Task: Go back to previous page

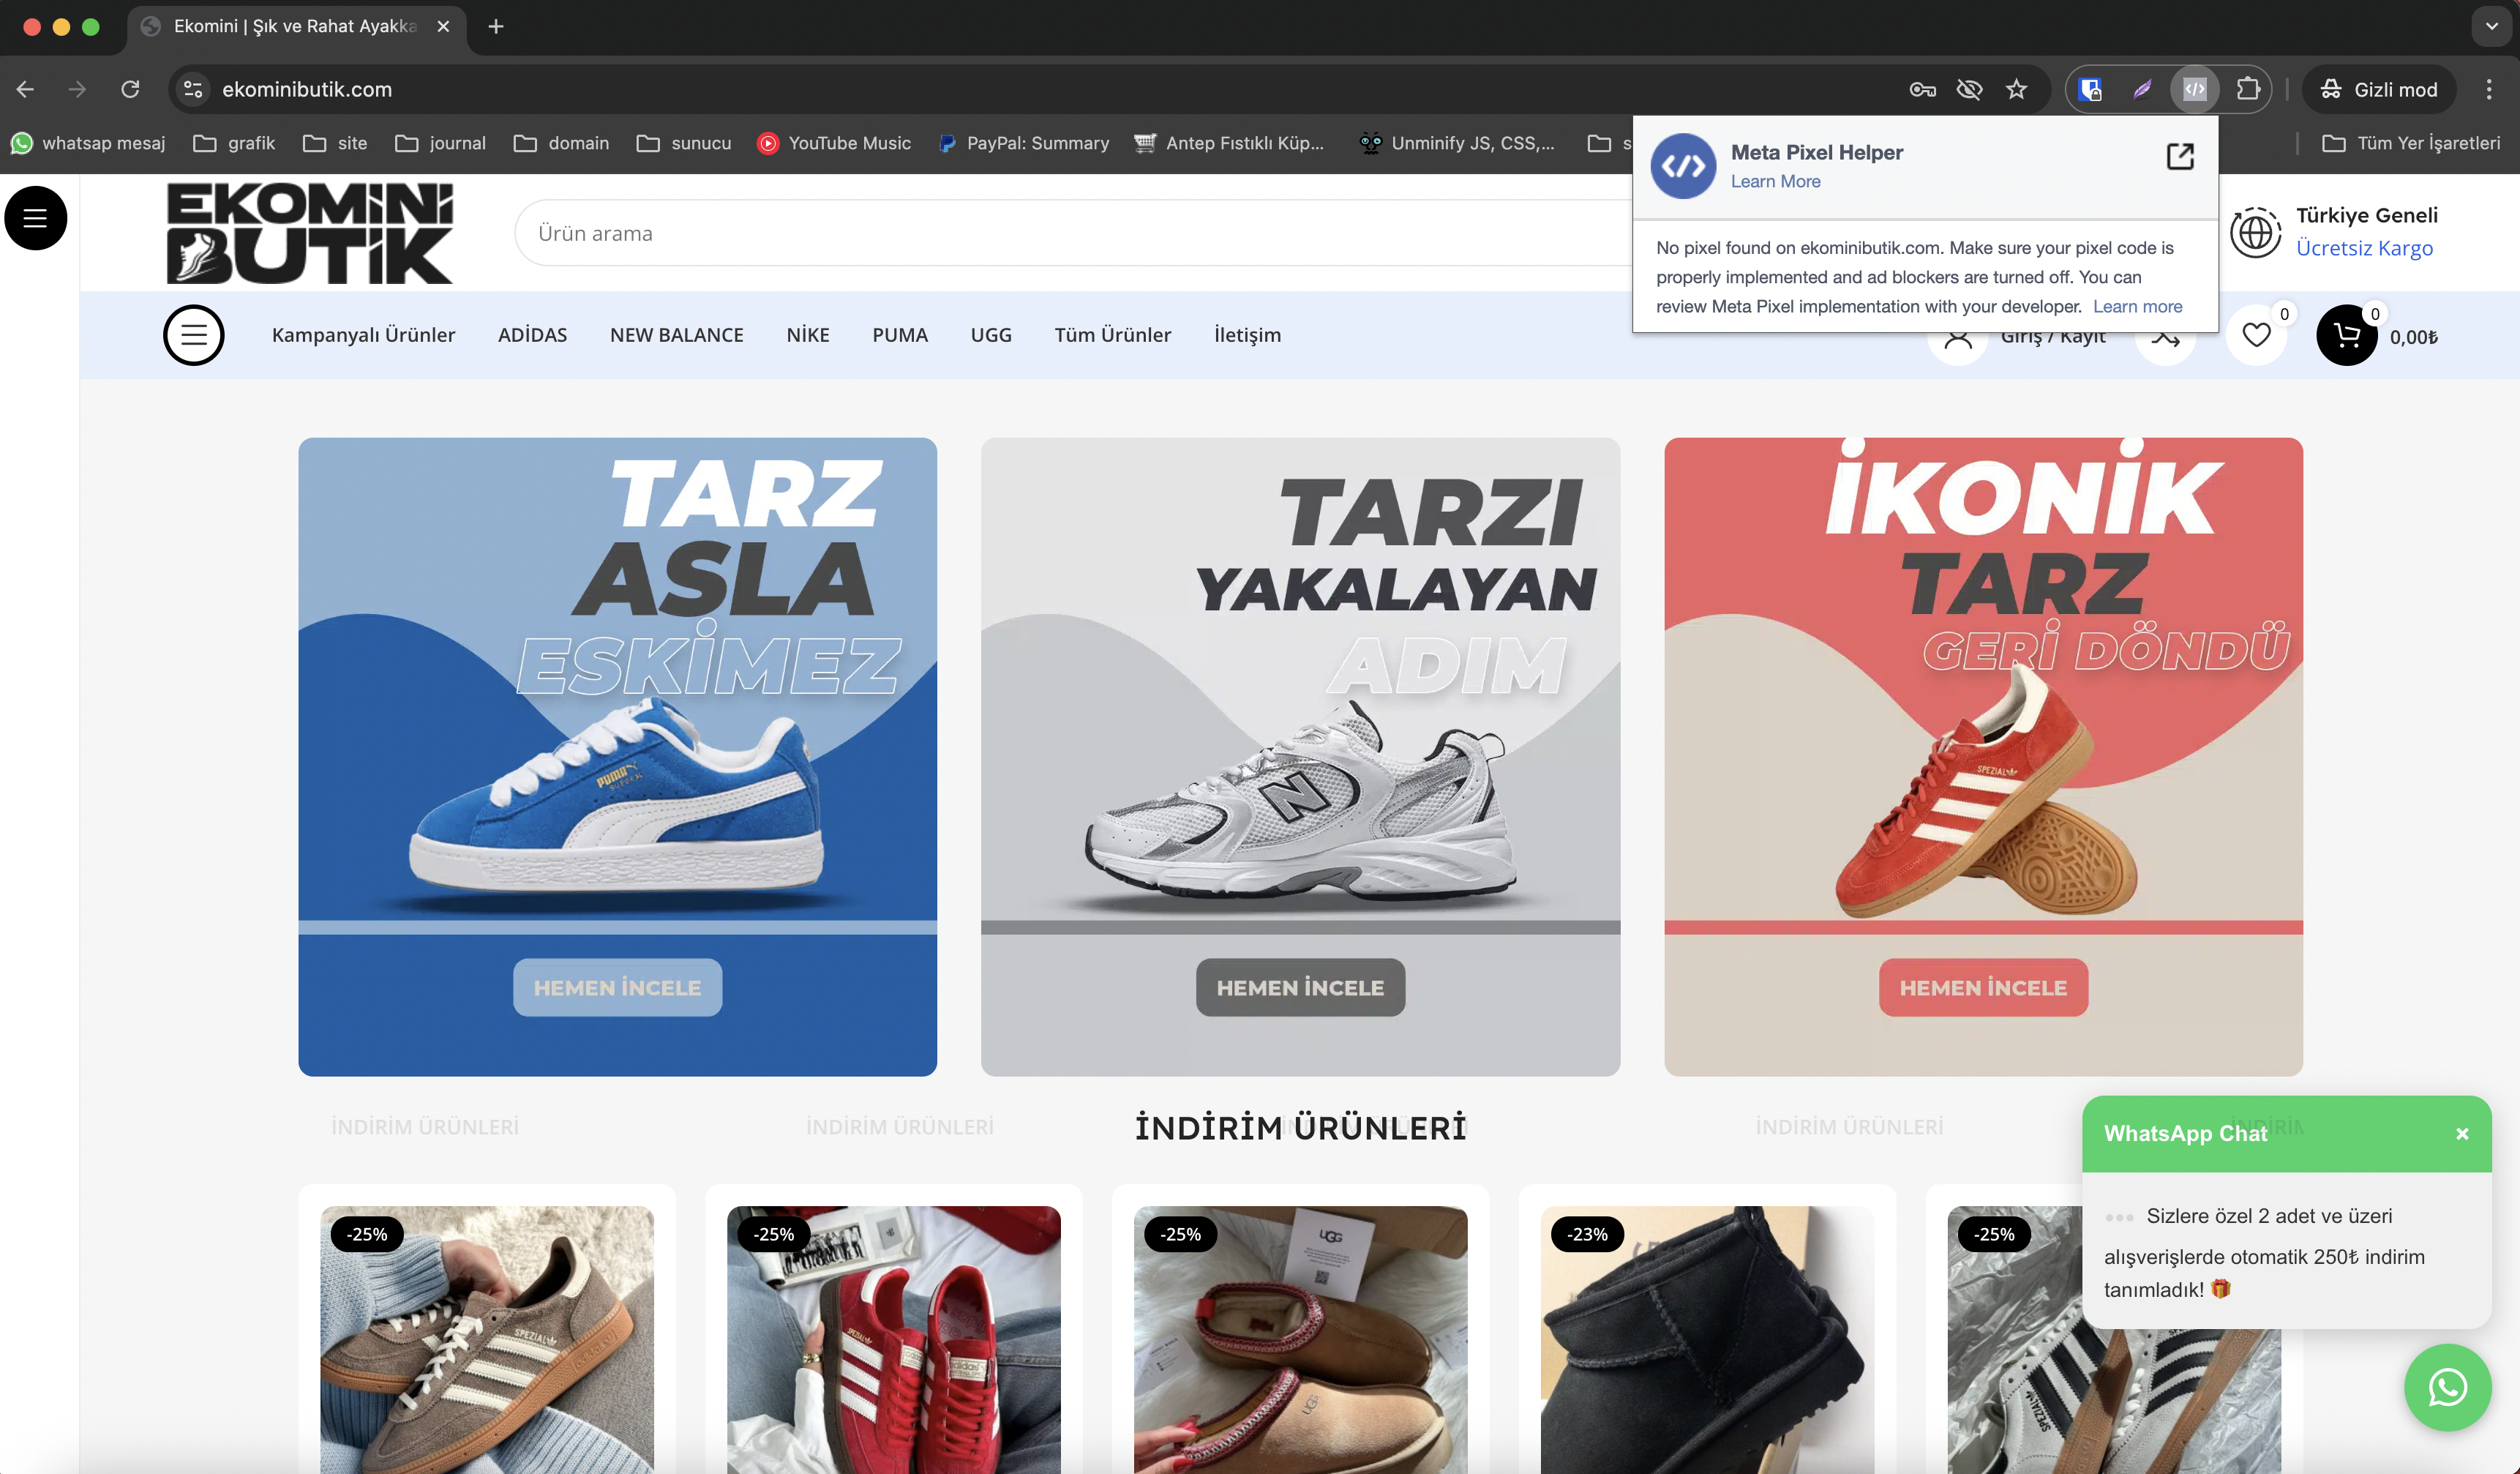Action: tap(26, 89)
